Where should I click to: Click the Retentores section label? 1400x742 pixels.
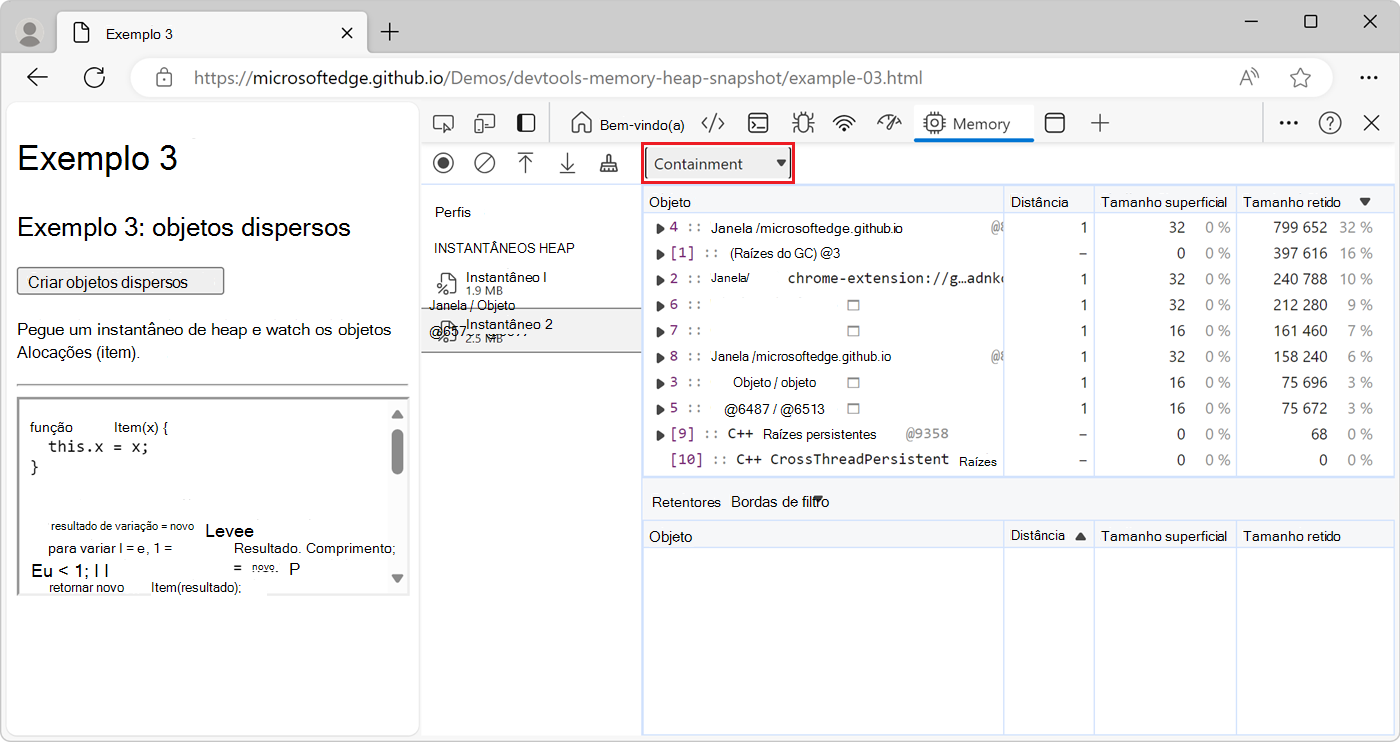(x=686, y=502)
